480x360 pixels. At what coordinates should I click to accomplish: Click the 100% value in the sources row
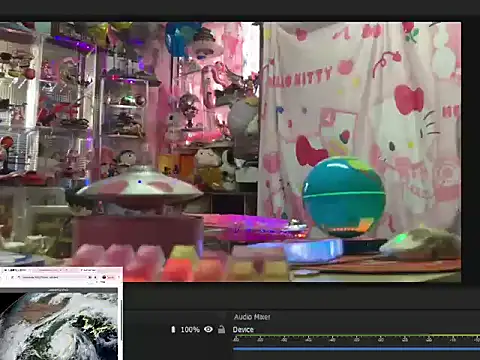coord(190,330)
